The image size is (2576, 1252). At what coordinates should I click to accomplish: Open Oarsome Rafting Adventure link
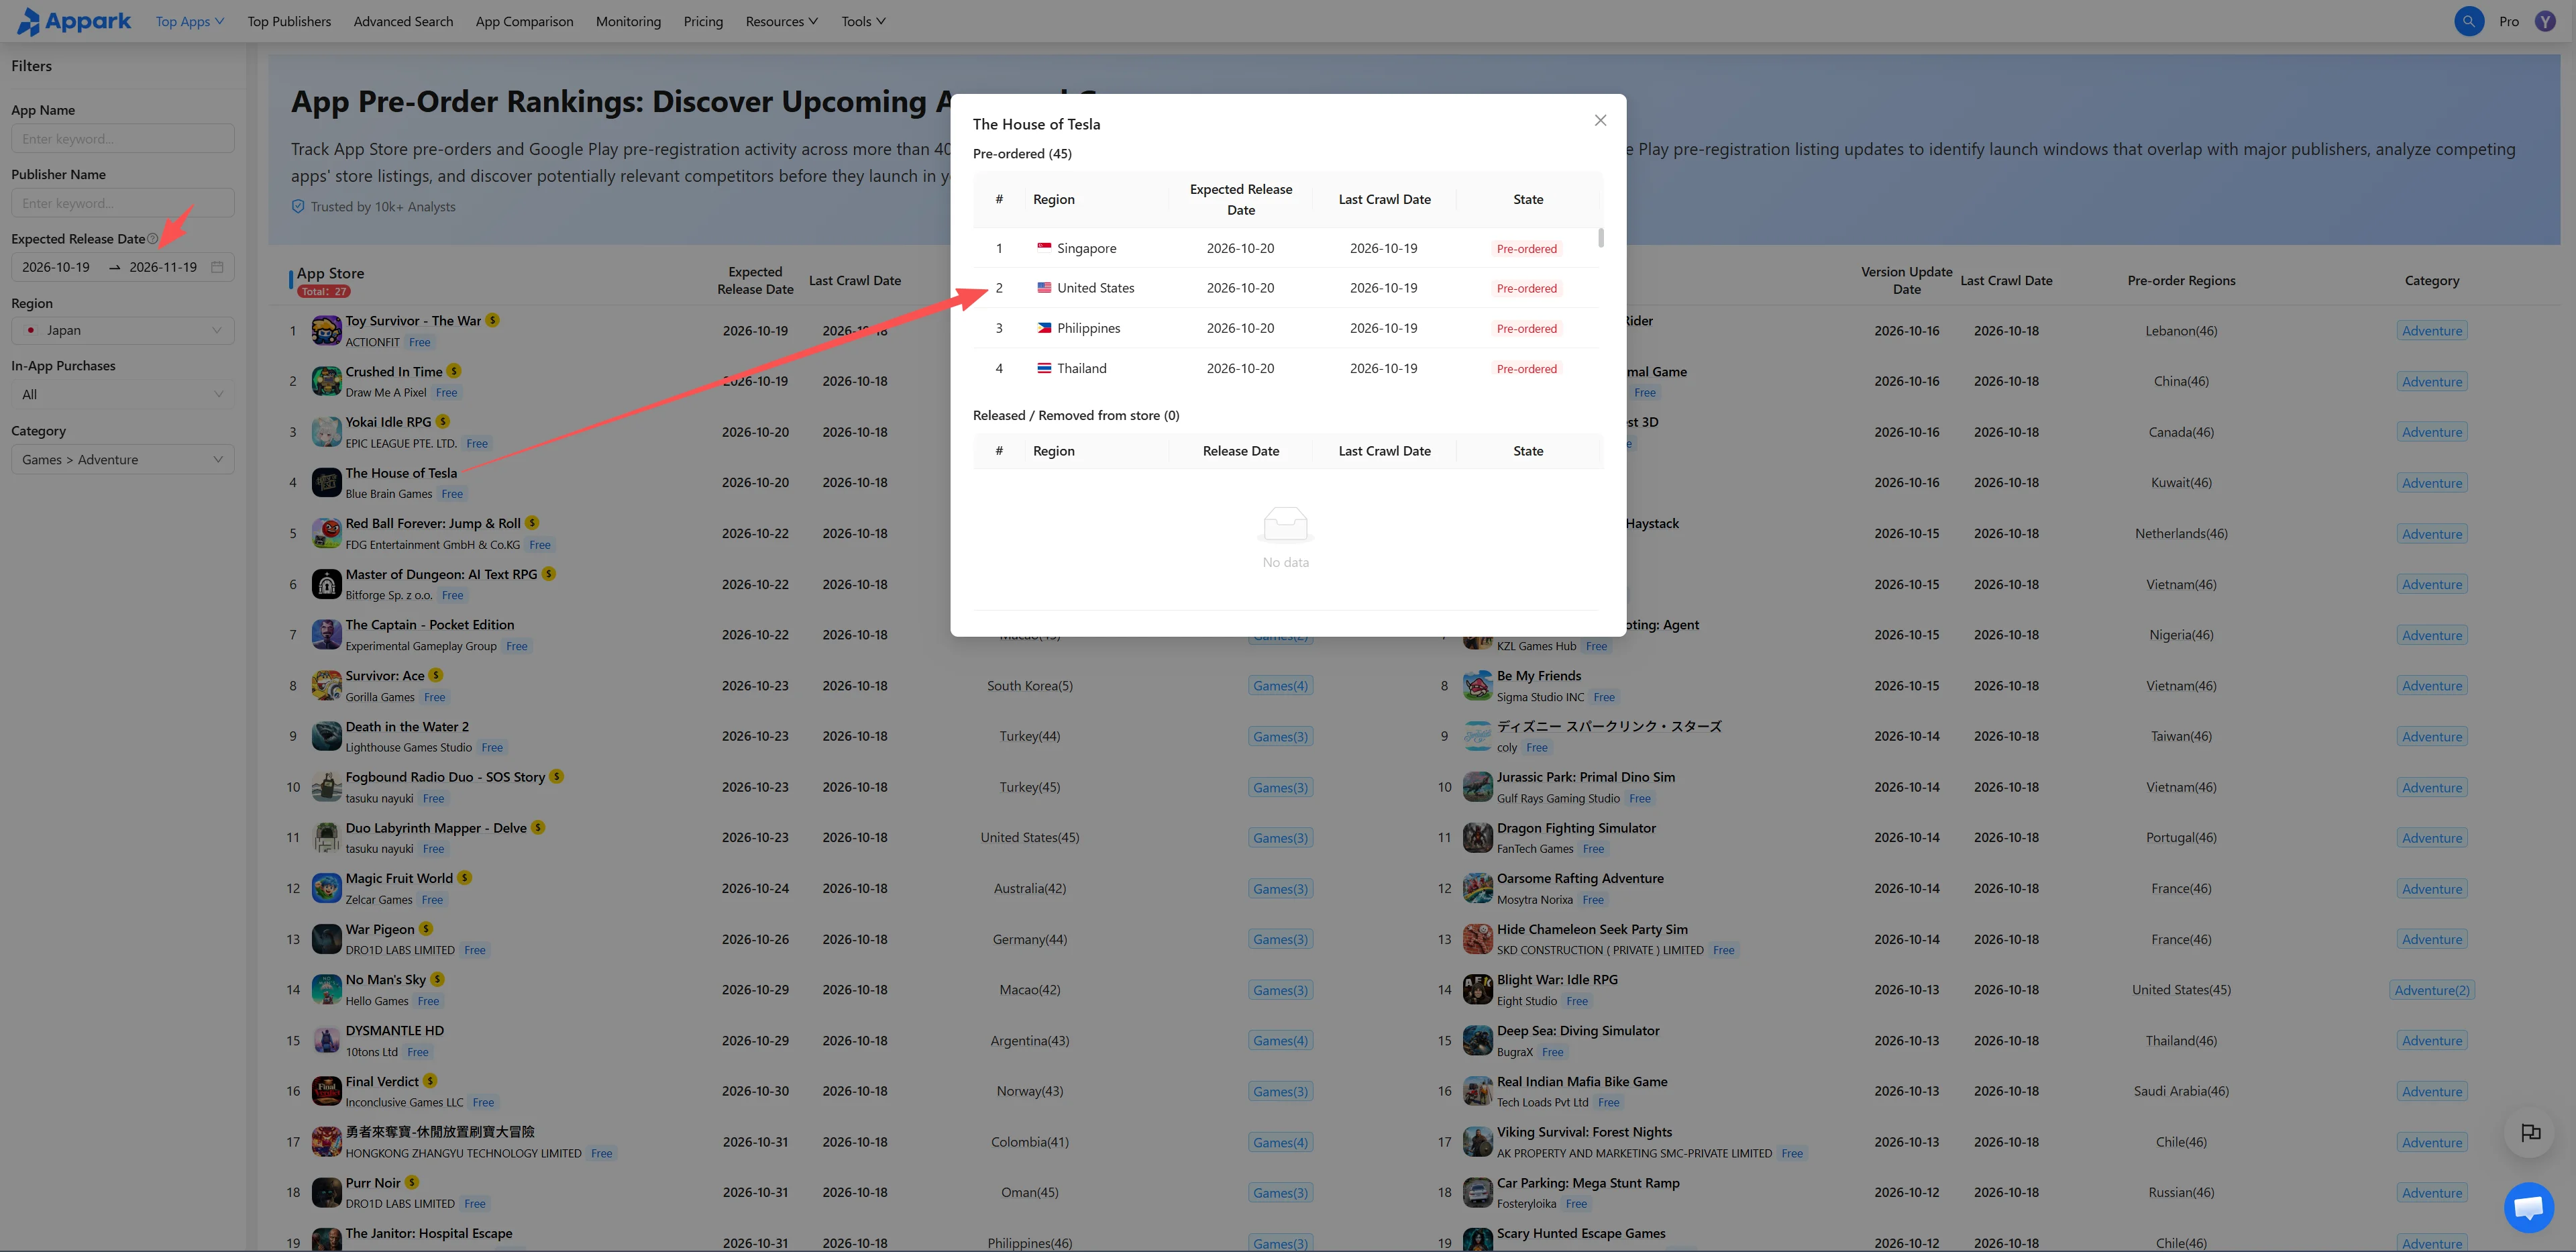1580,878
